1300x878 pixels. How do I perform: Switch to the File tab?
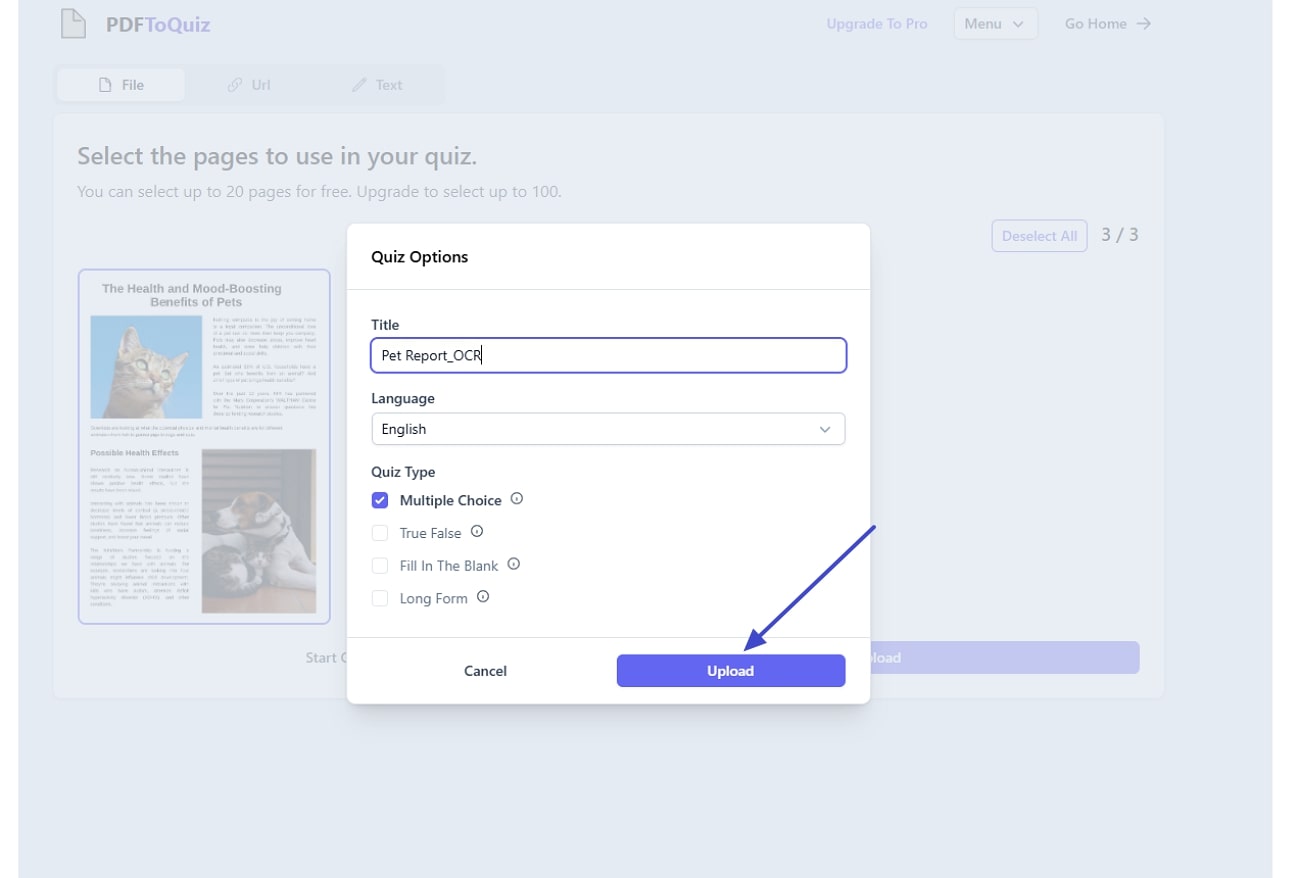tap(121, 85)
